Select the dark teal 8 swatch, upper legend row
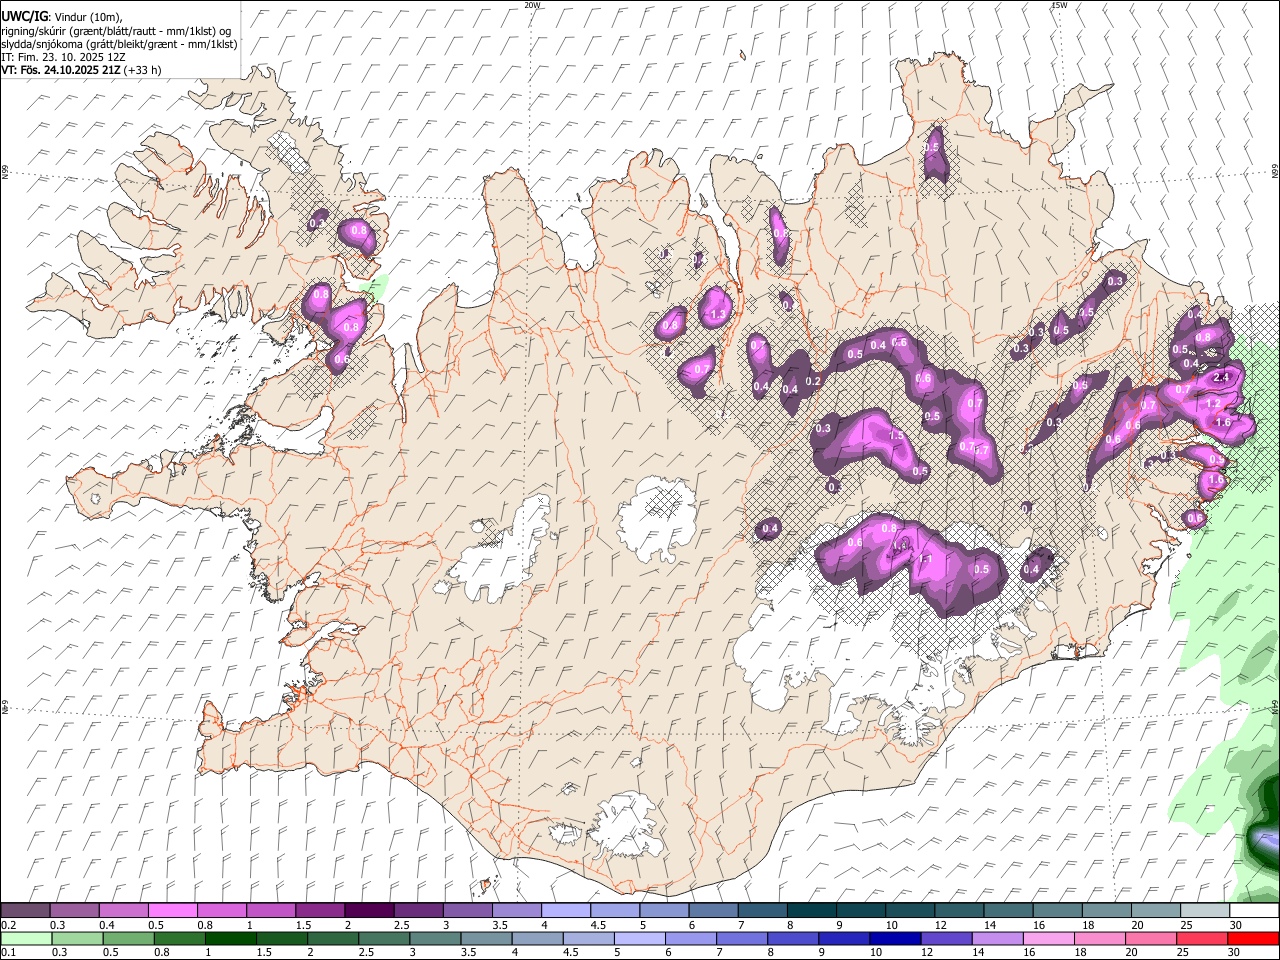 [811, 911]
